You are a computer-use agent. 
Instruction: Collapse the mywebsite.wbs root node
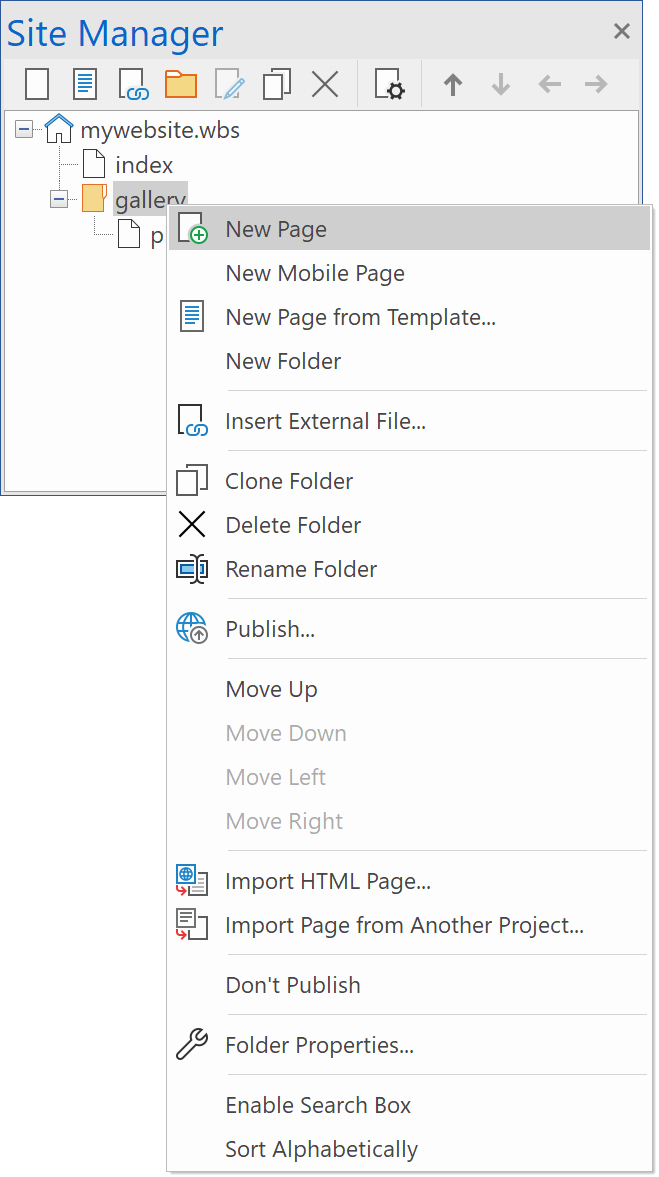point(24,130)
